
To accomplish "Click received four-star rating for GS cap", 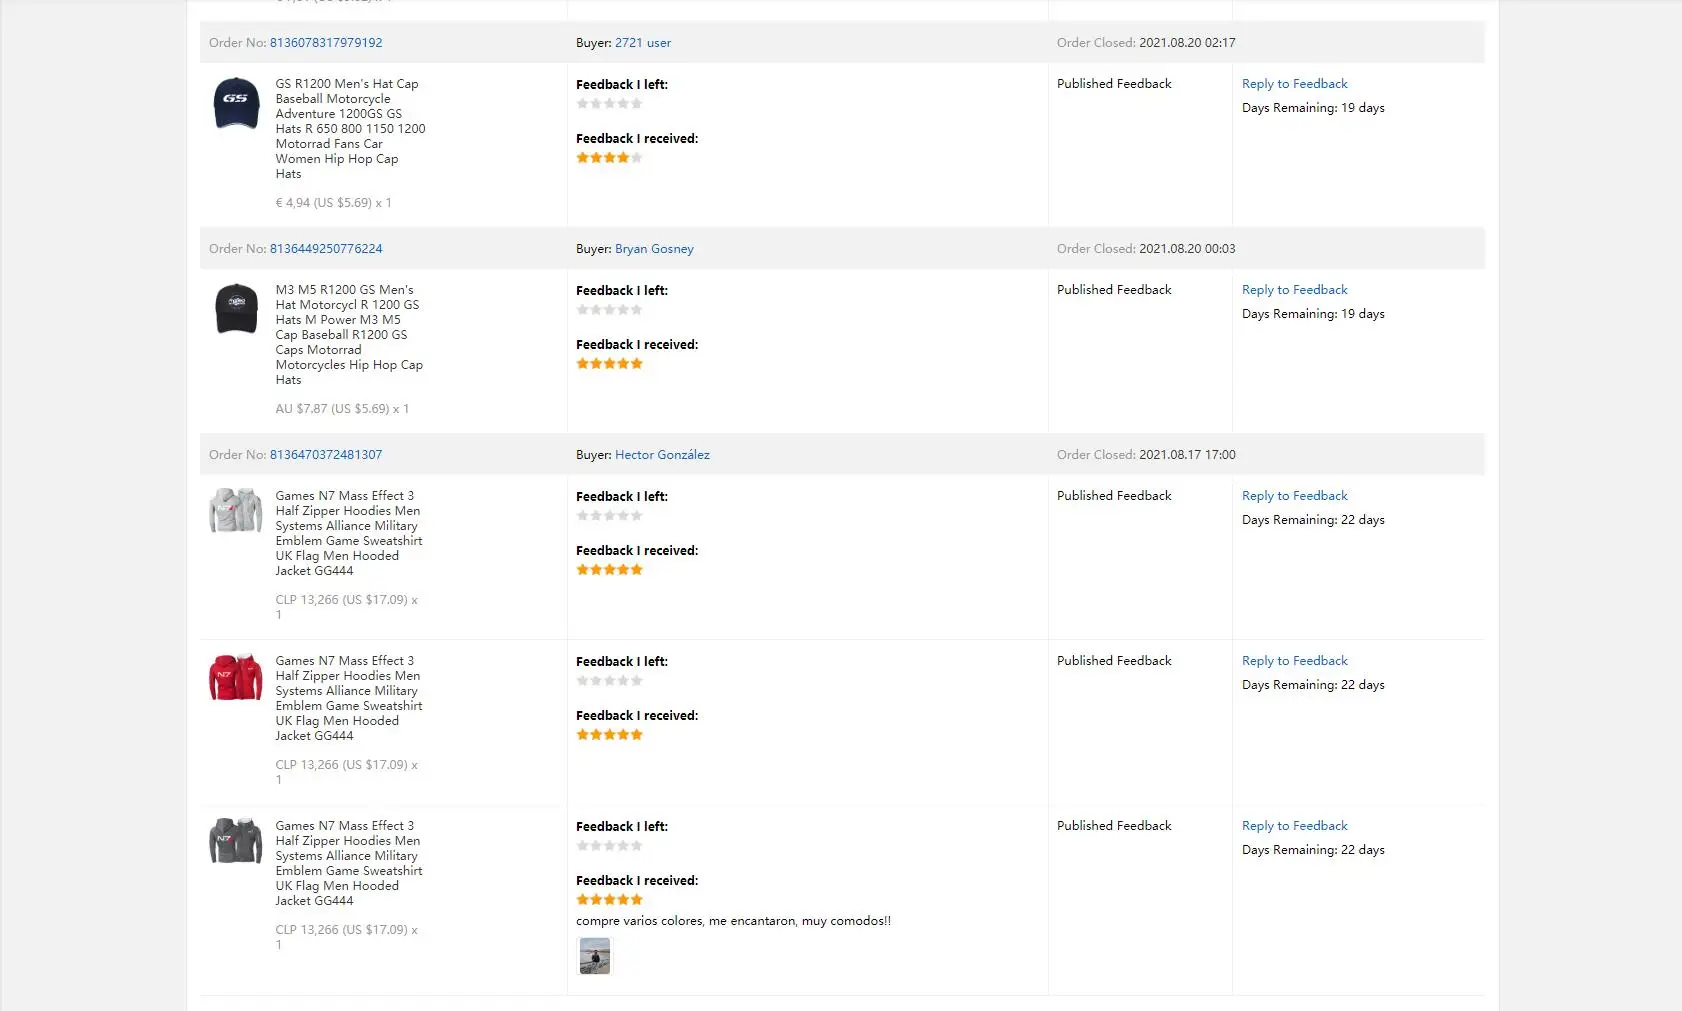I will 609,158.
